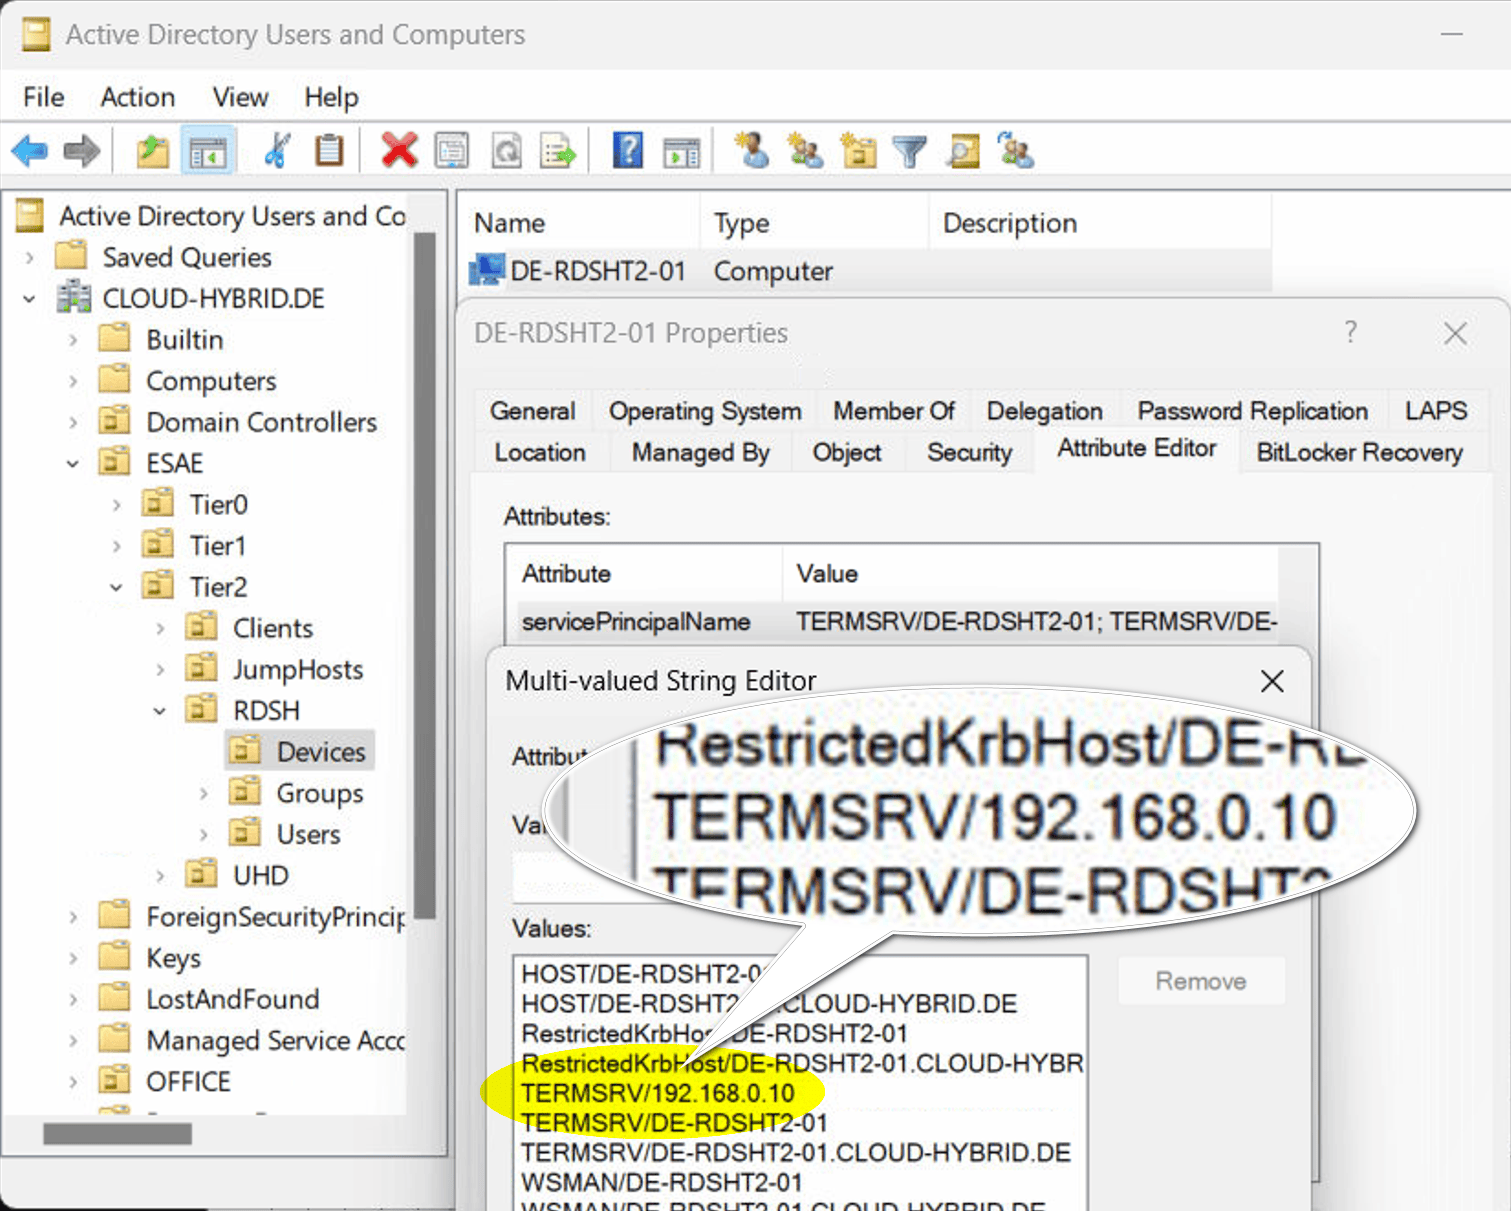Open the Action menu
1511x1211 pixels.
tap(137, 97)
